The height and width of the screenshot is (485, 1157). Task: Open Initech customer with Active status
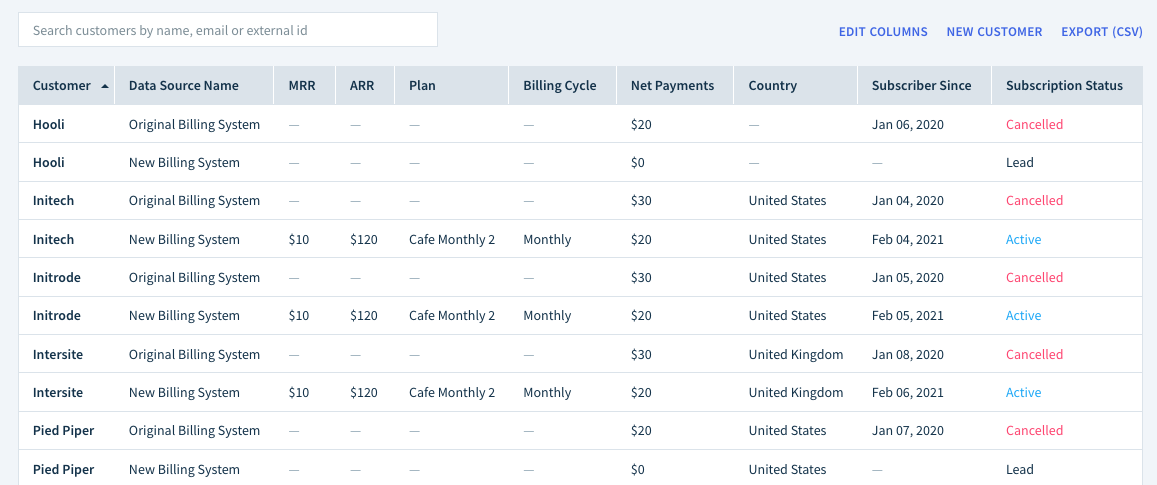(53, 240)
